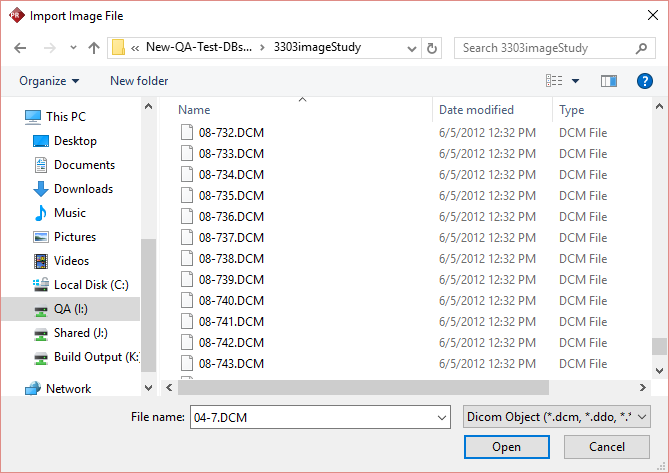Click the New folder command

point(139,81)
